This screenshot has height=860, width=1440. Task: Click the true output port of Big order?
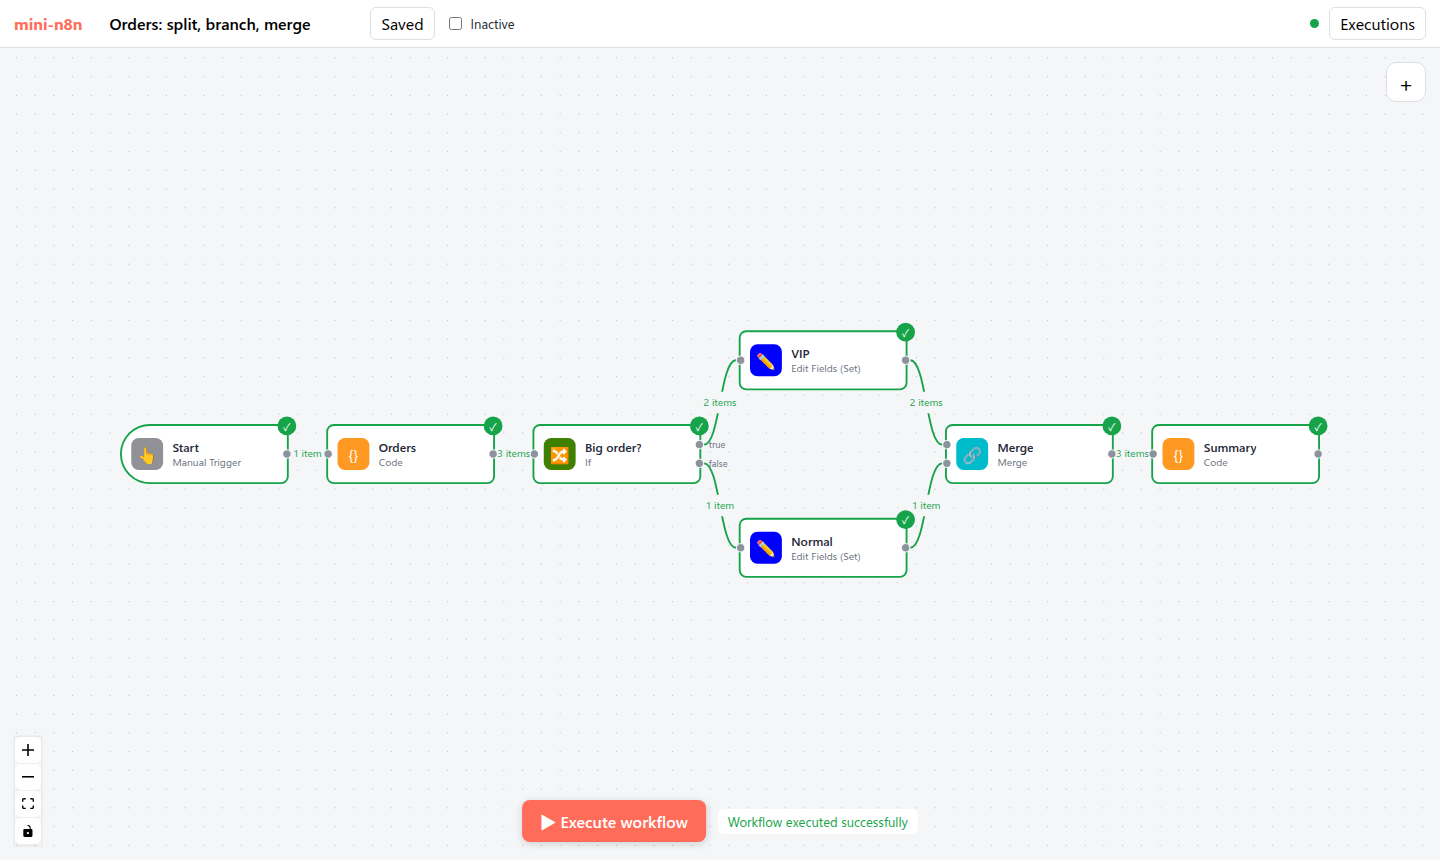coord(699,444)
